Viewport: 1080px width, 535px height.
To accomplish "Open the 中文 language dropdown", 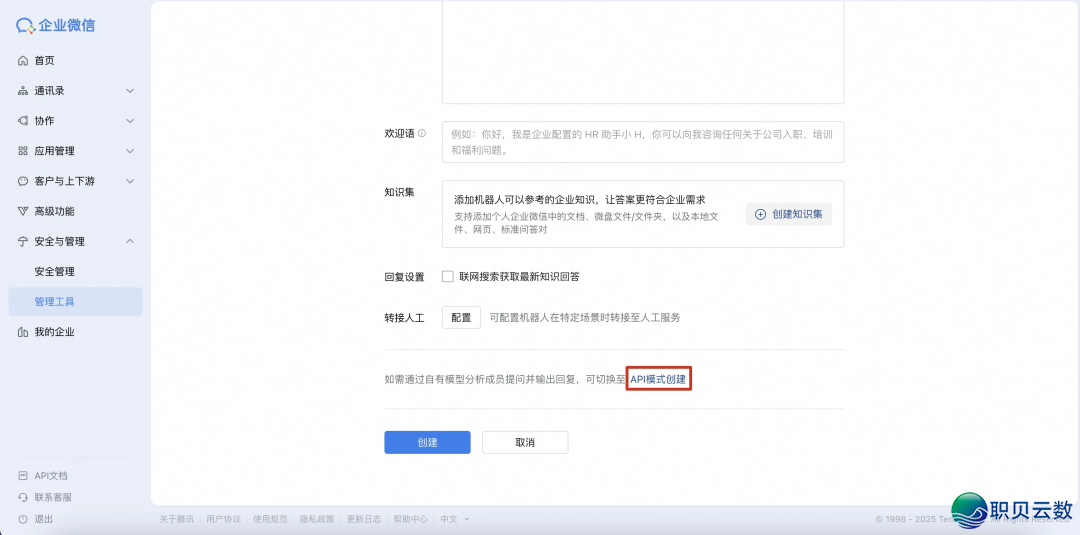I will click(454, 519).
